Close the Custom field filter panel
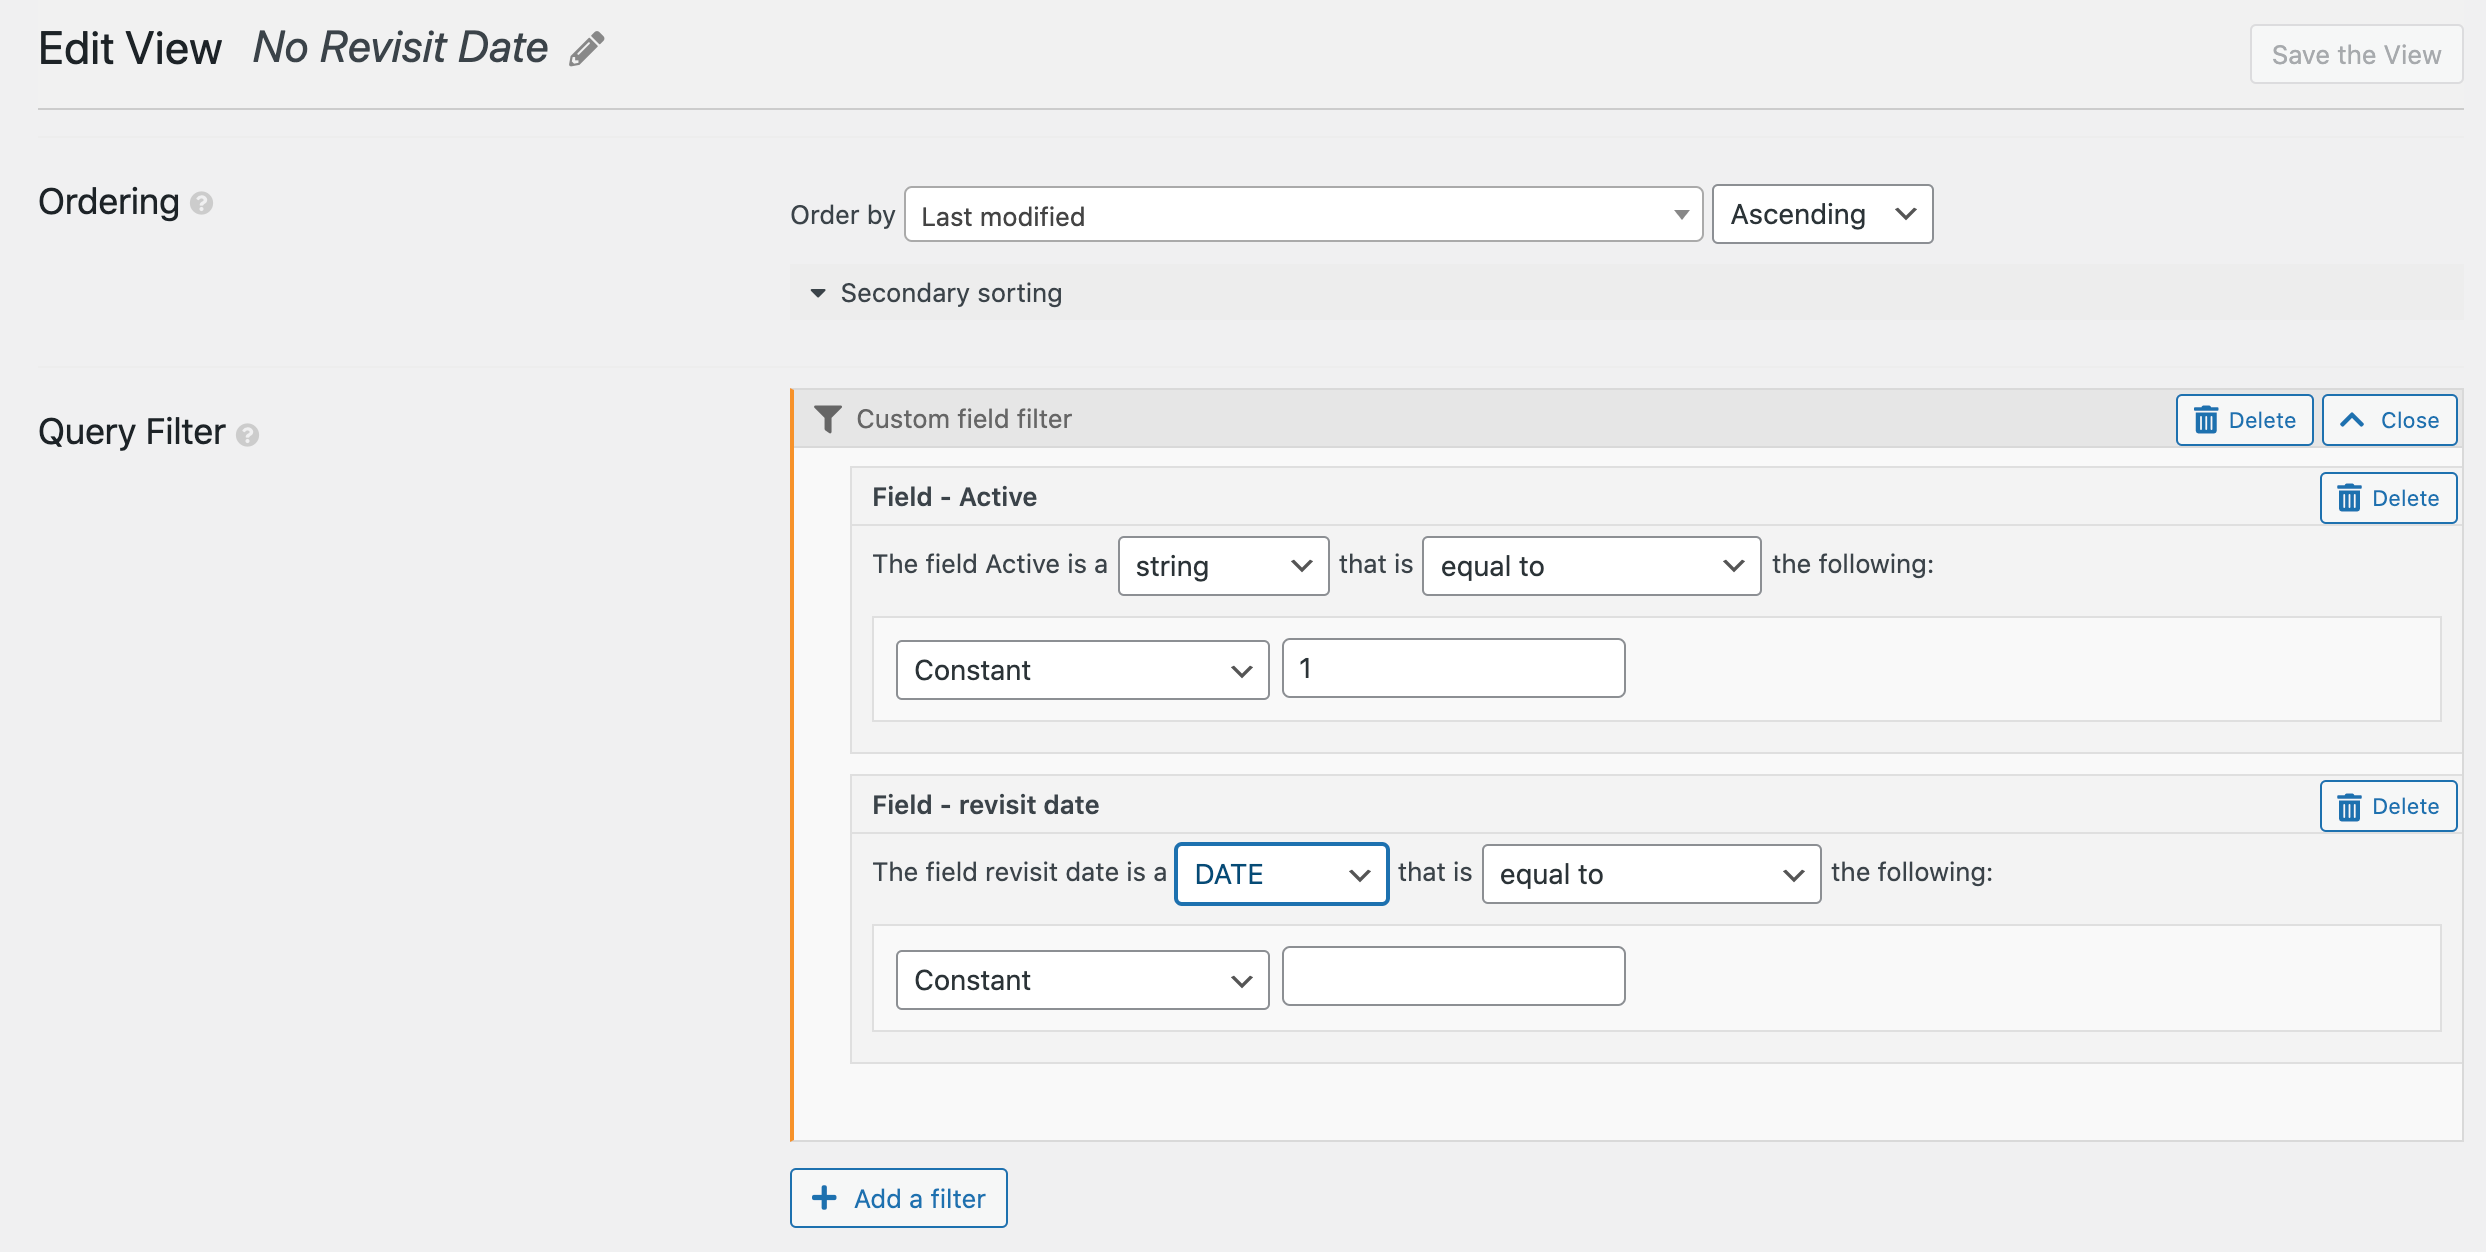The width and height of the screenshot is (2486, 1252). coord(2389,420)
